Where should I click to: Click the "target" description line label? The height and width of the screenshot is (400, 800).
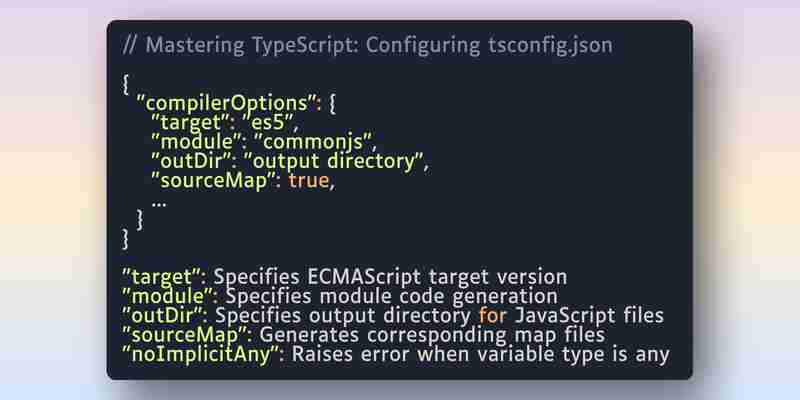point(163,278)
